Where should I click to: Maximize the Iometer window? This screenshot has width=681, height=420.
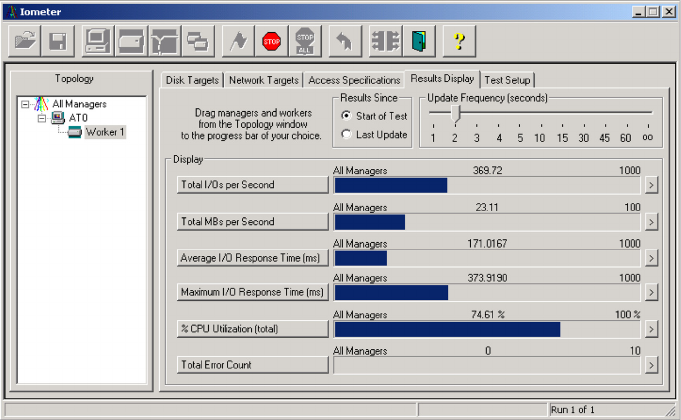[x=652, y=12]
